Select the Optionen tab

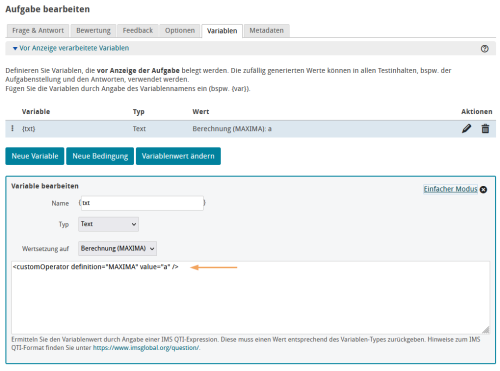pyautogui.click(x=180, y=30)
